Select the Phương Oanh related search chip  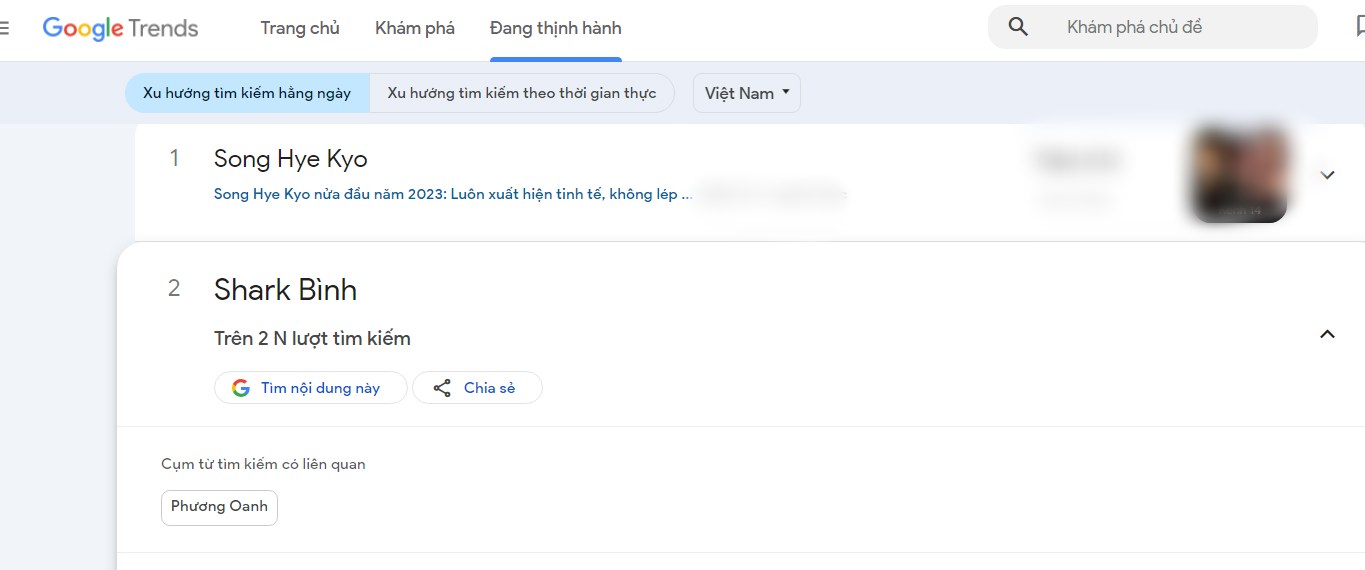[219, 507]
